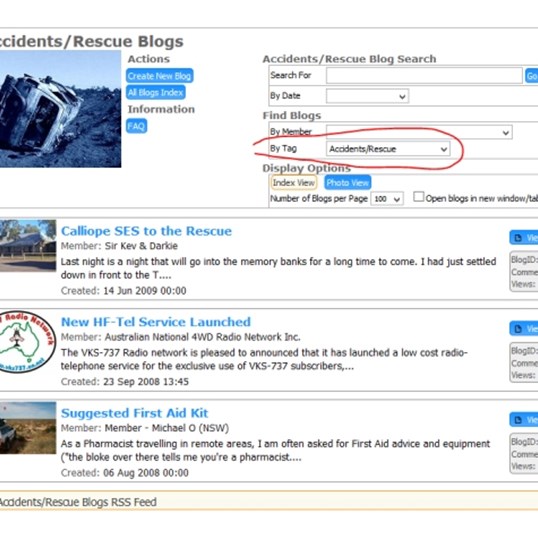Click View button for First Aid Kit blog

click(x=524, y=420)
